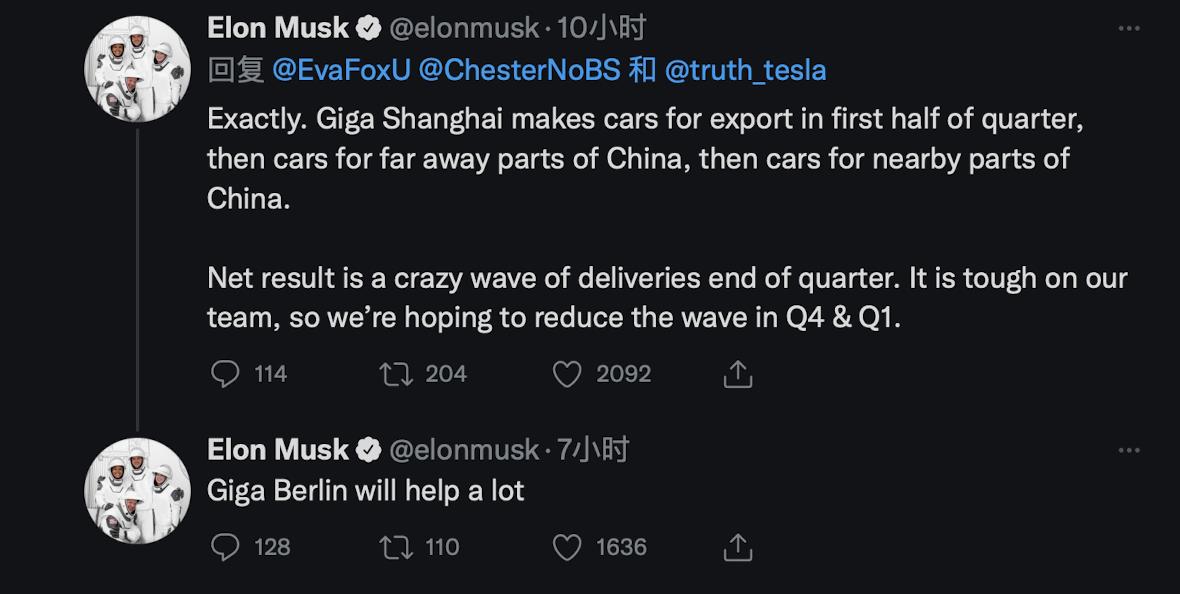Screen dimensions: 1180x594
Task: Open more options for the Giga Berlin tweet
Action: pyautogui.click(x=1129, y=451)
